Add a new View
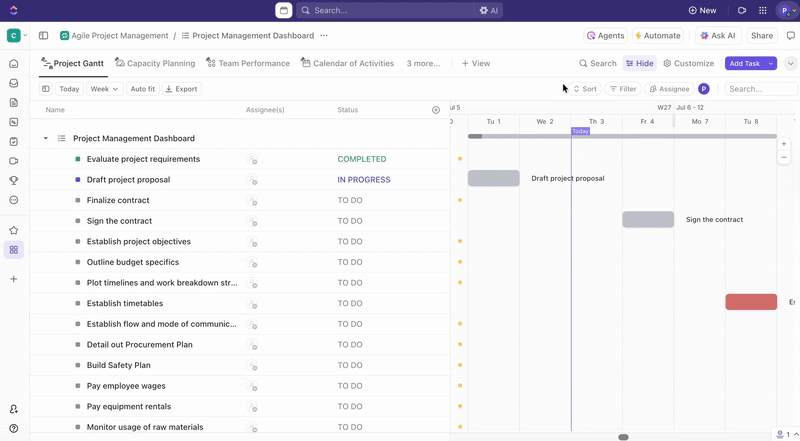 click(x=476, y=63)
